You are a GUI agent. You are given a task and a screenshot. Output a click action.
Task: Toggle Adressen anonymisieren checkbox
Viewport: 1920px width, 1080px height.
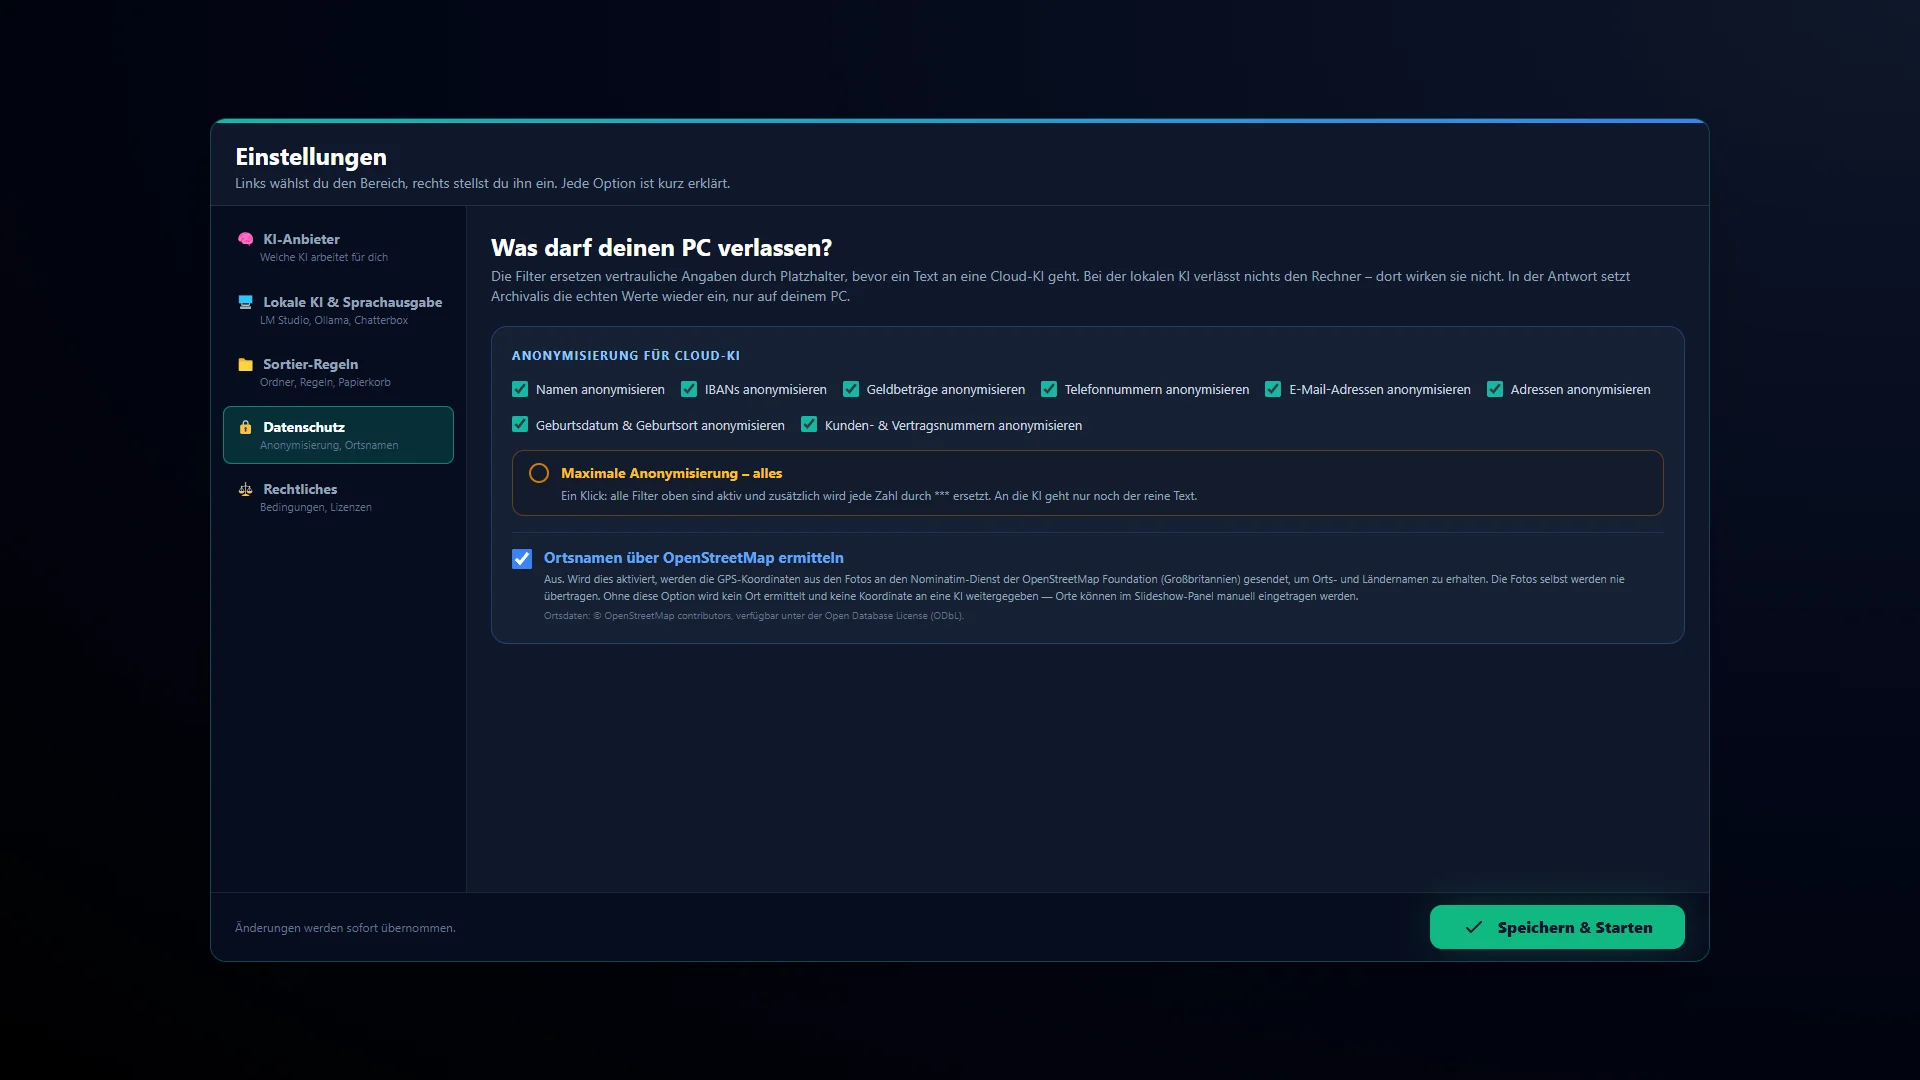pos(1495,389)
